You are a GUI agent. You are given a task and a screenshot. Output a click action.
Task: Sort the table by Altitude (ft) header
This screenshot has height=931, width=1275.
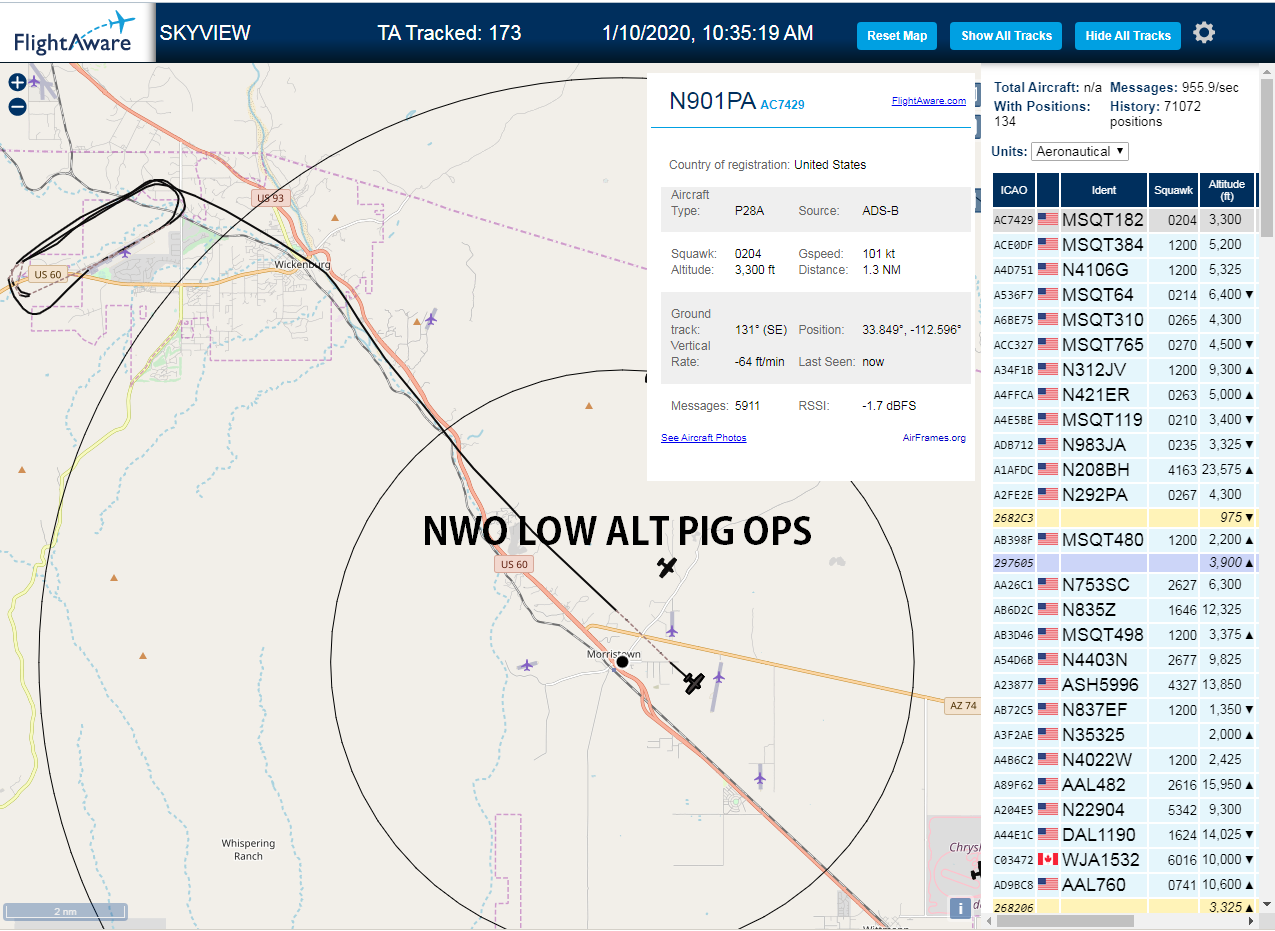(x=1227, y=189)
